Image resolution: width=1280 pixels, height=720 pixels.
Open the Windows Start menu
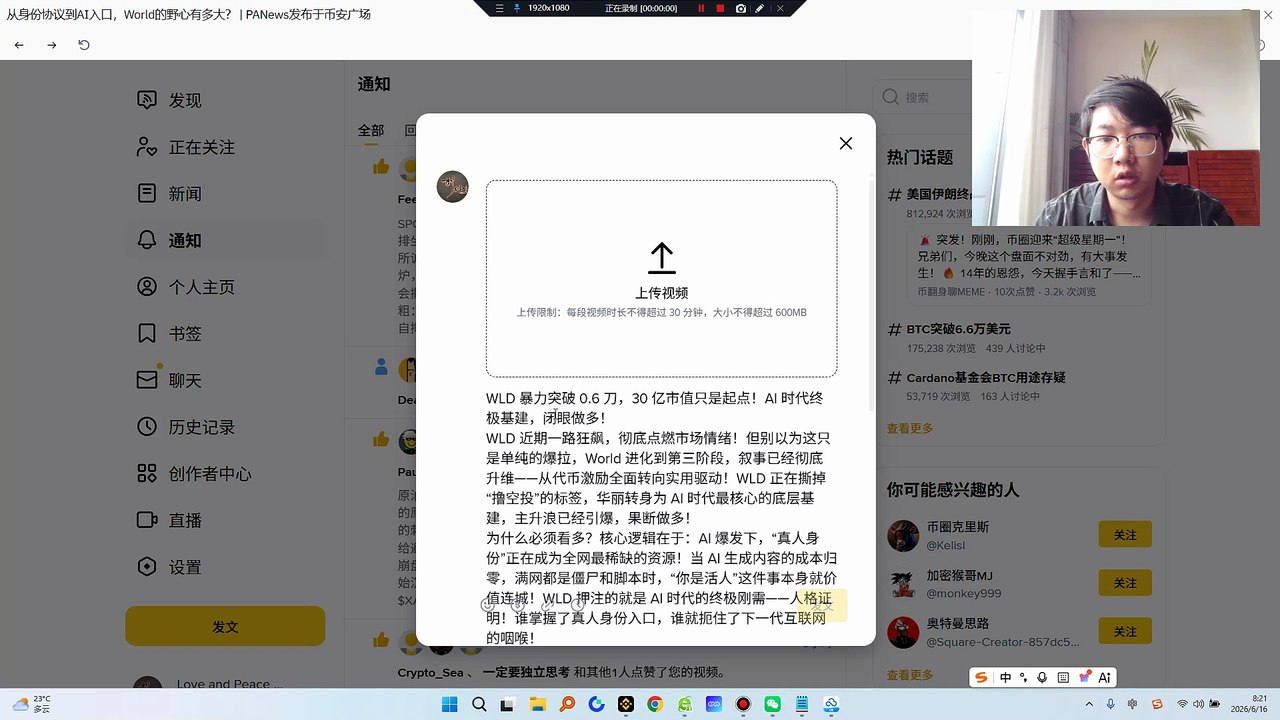click(x=449, y=704)
